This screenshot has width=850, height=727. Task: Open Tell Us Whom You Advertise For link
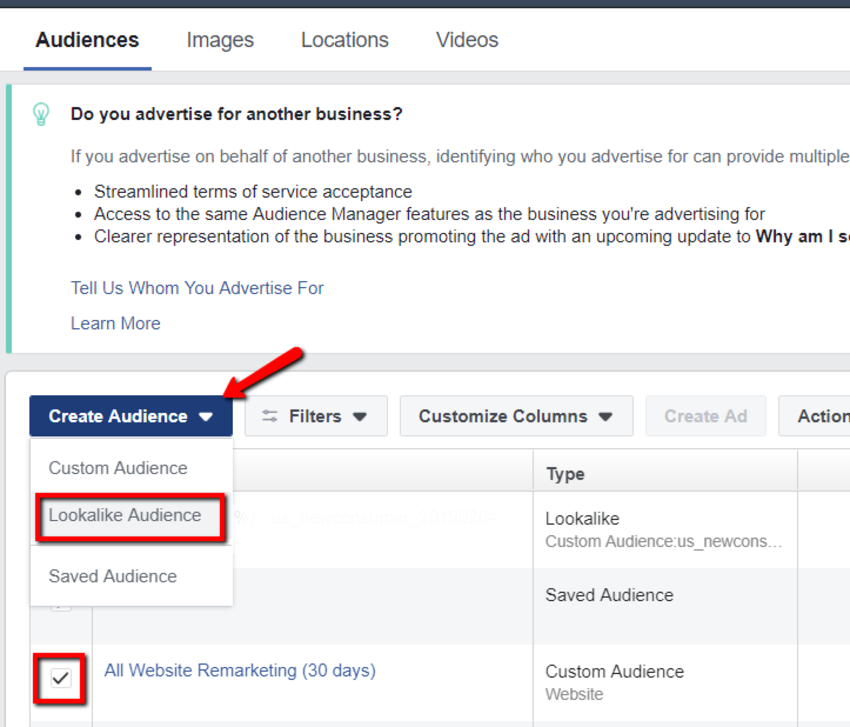click(197, 288)
